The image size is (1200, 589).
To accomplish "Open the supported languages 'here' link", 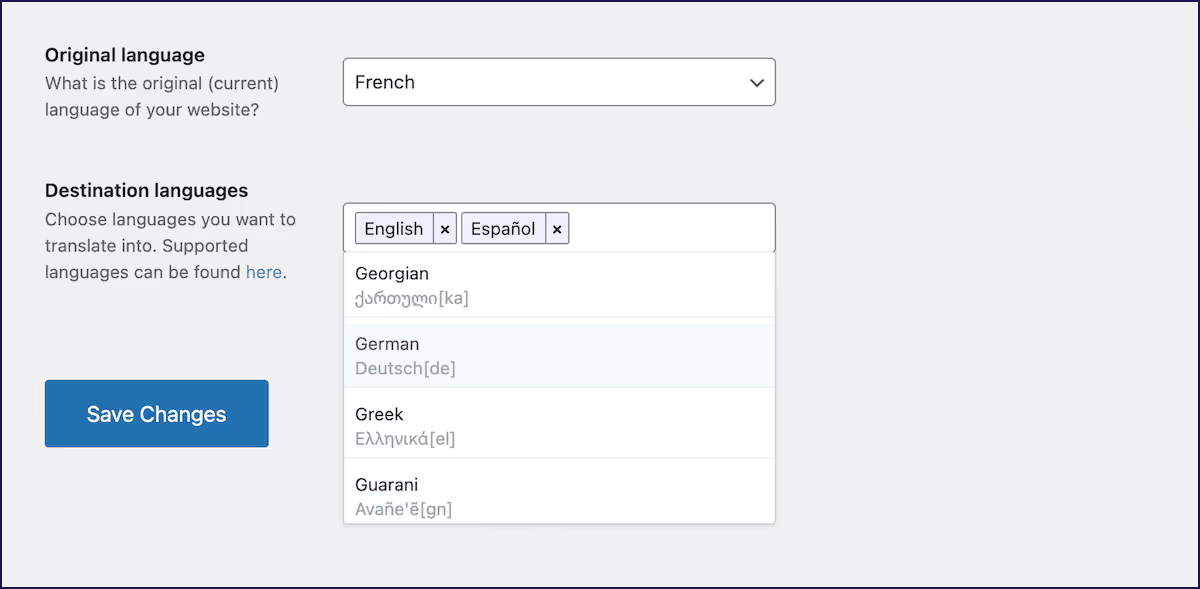I will tap(263, 272).
